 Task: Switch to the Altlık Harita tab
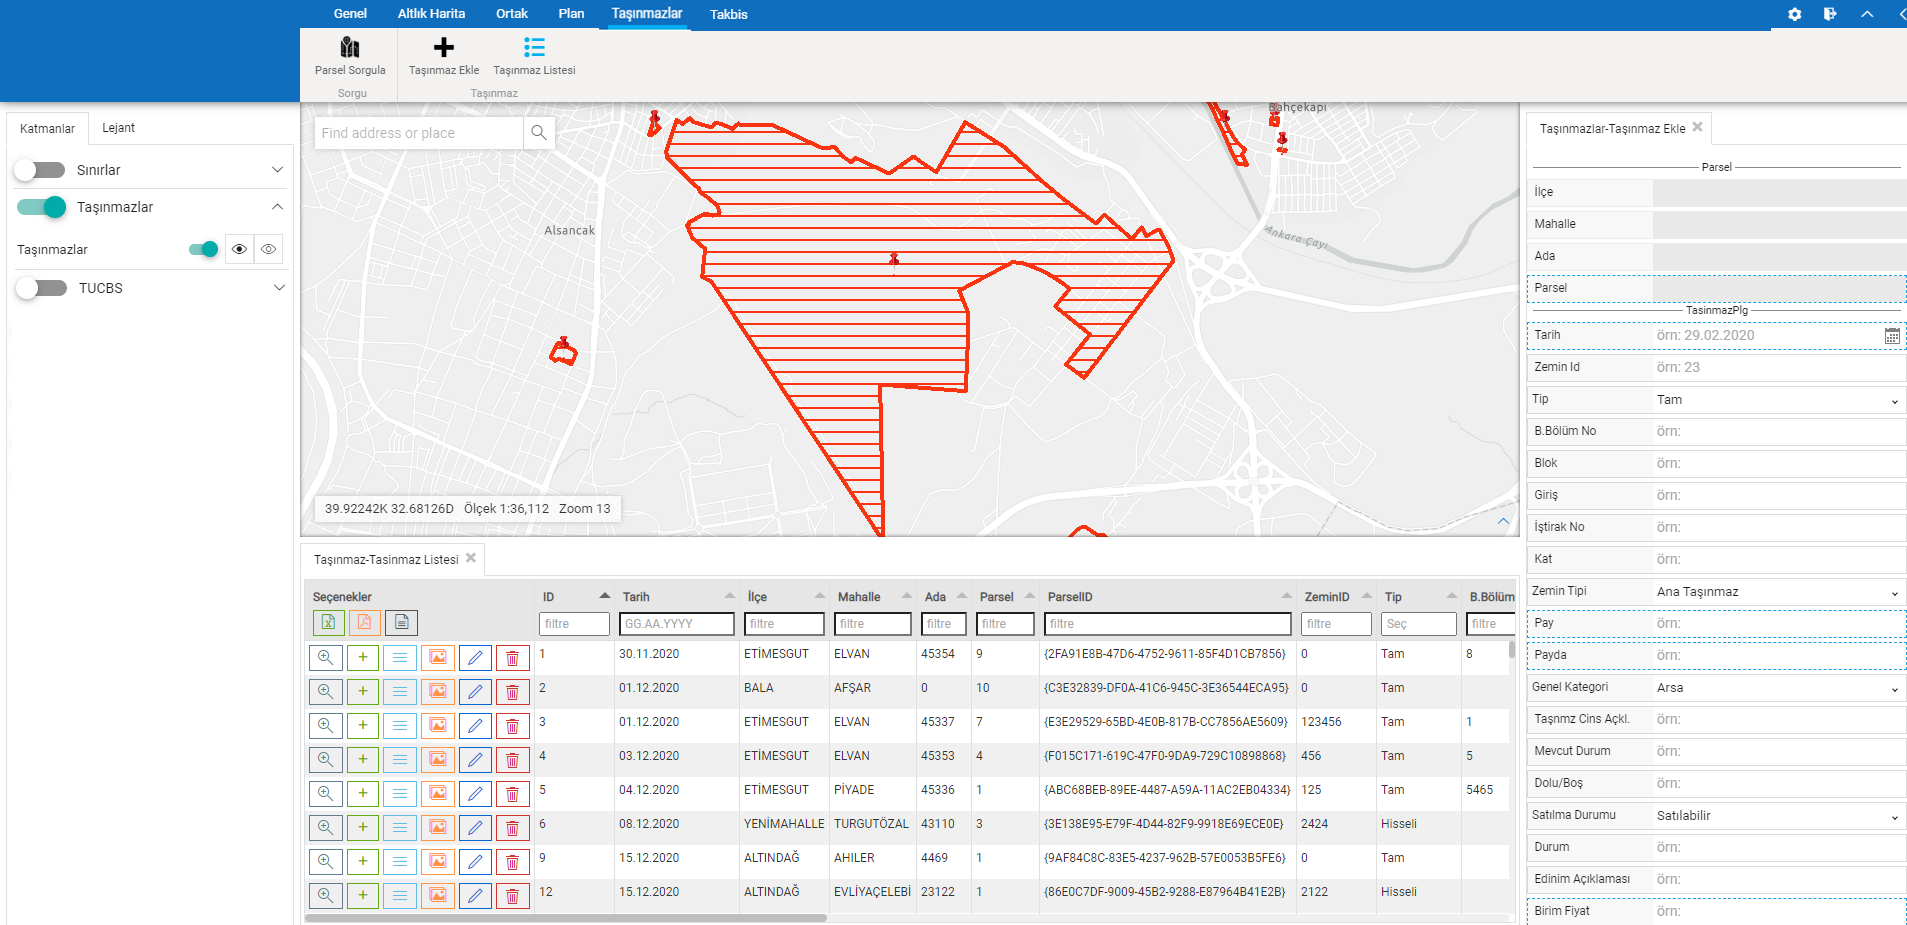coord(431,14)
